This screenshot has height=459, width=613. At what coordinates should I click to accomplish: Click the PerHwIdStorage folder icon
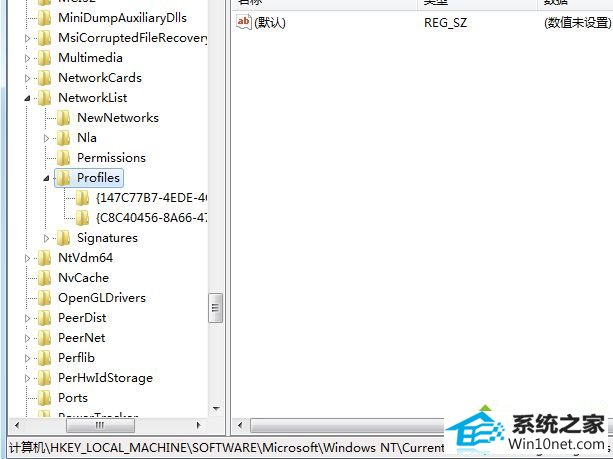click(x=44, y=378)
